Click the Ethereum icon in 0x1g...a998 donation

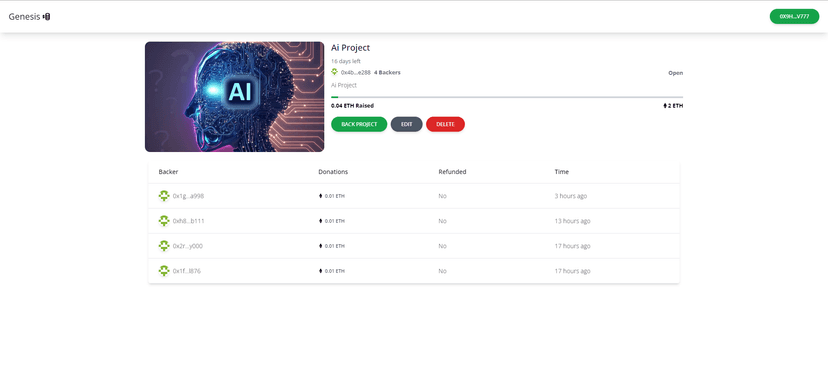(321, 196)
